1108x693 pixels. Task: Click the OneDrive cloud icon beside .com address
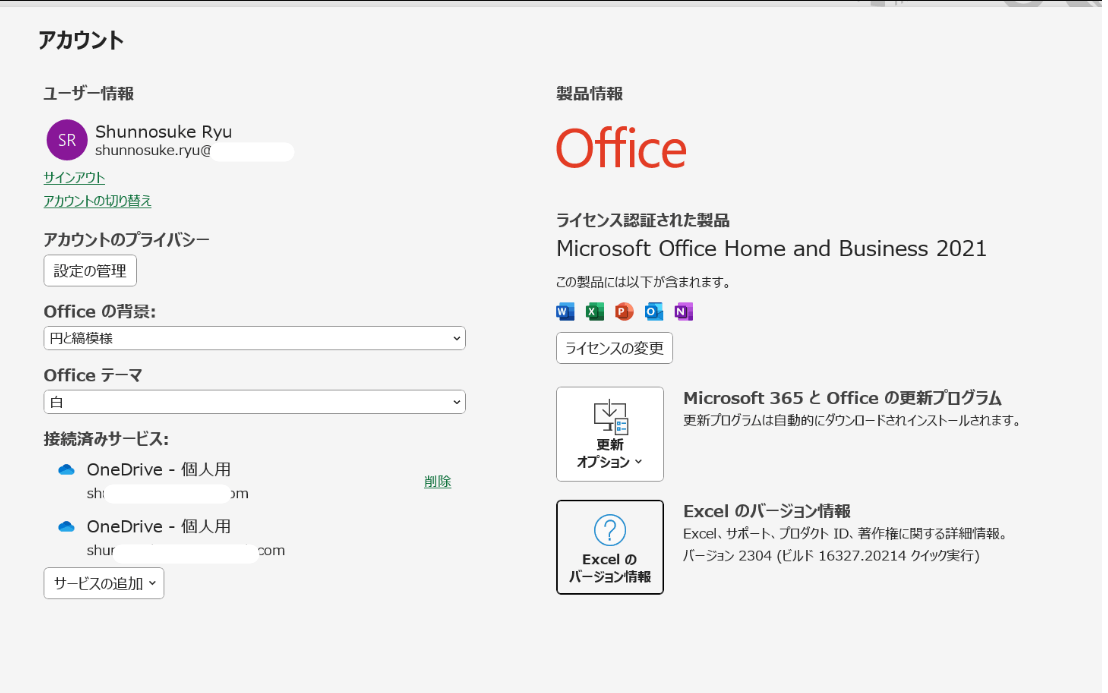(x=66, y=527)
